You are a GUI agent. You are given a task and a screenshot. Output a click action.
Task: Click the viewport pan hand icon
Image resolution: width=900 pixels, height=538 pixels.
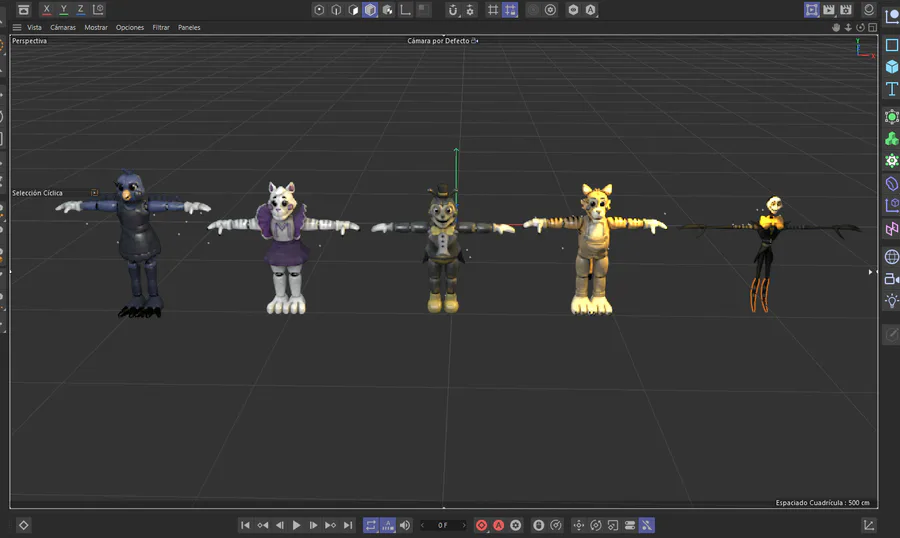tap(836, 27)
